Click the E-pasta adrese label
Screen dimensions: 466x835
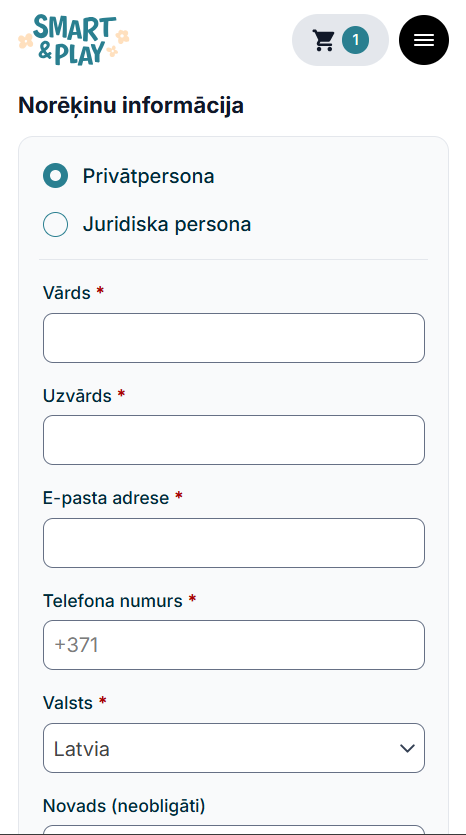tap(106, 498)
